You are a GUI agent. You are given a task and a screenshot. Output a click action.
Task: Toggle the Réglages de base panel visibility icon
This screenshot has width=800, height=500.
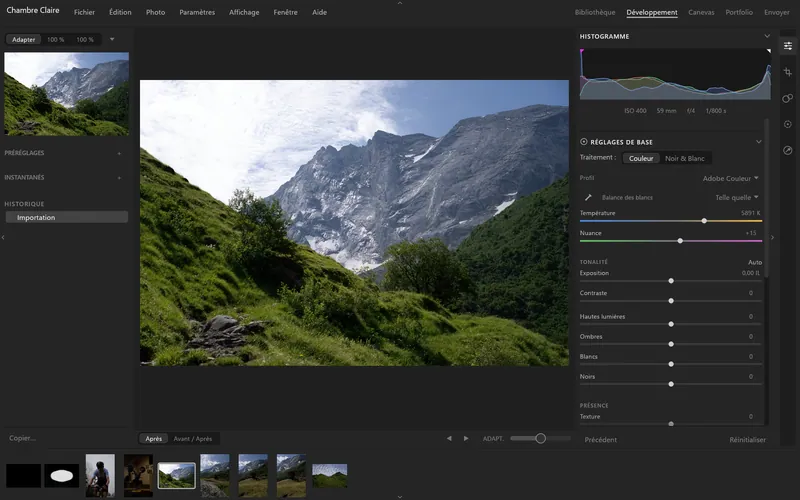tap(584, 142)
